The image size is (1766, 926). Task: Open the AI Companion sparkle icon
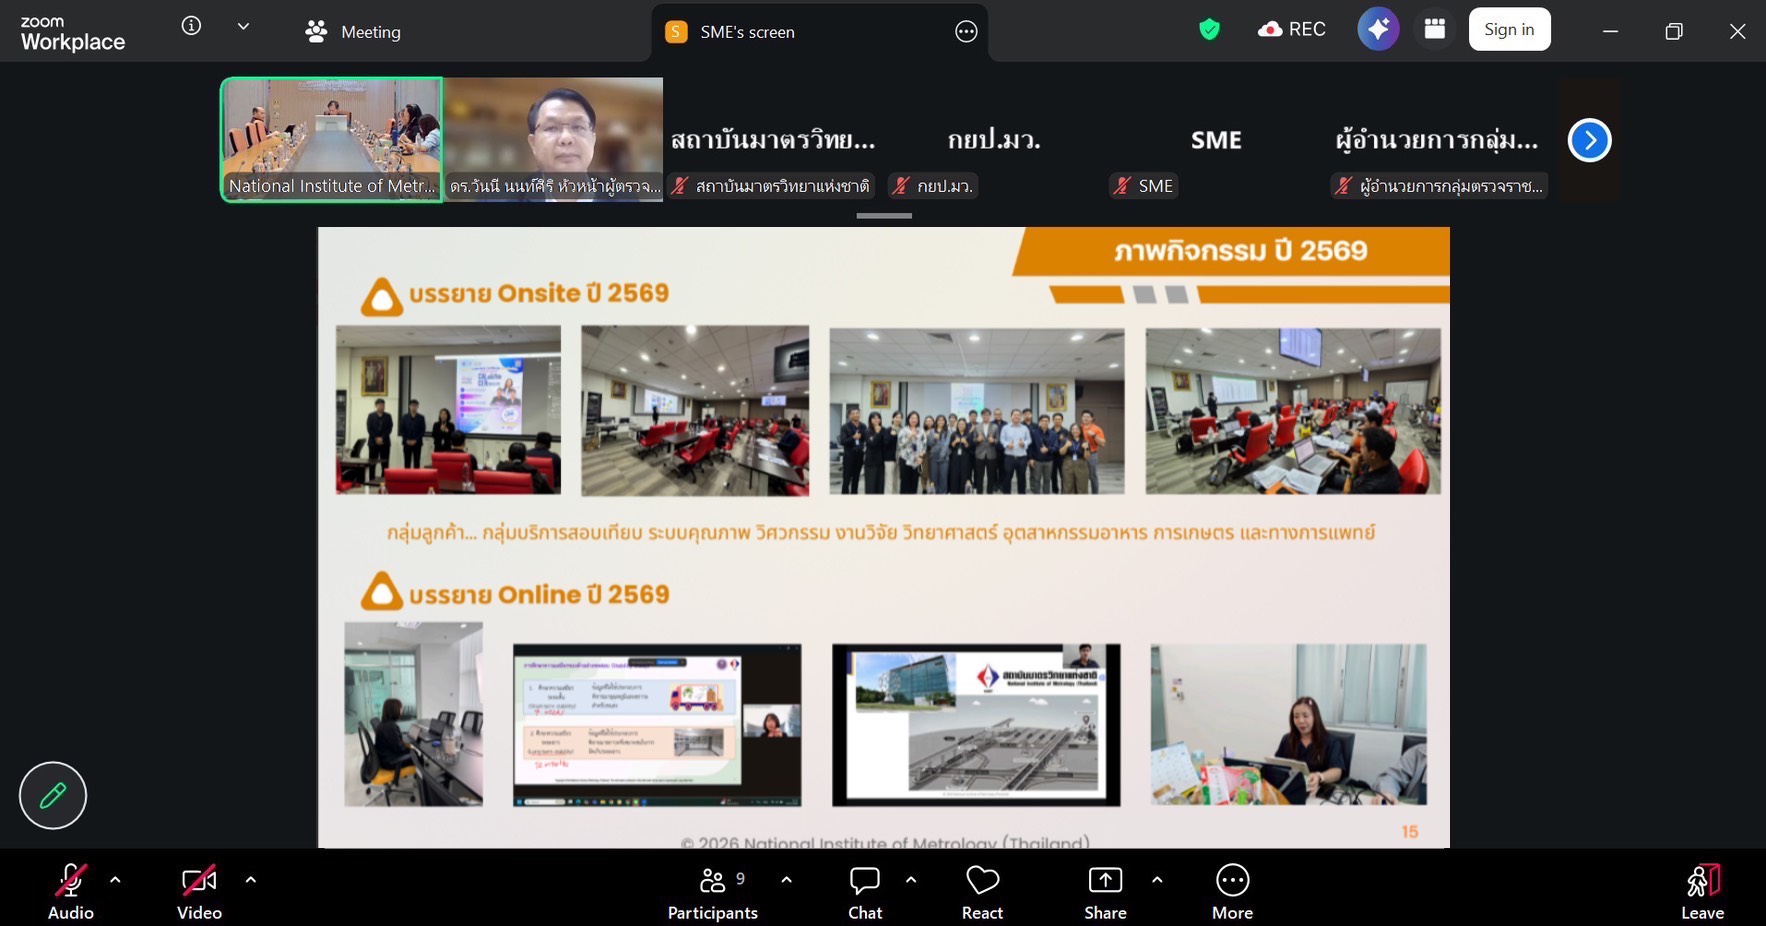pos(1377,30)
